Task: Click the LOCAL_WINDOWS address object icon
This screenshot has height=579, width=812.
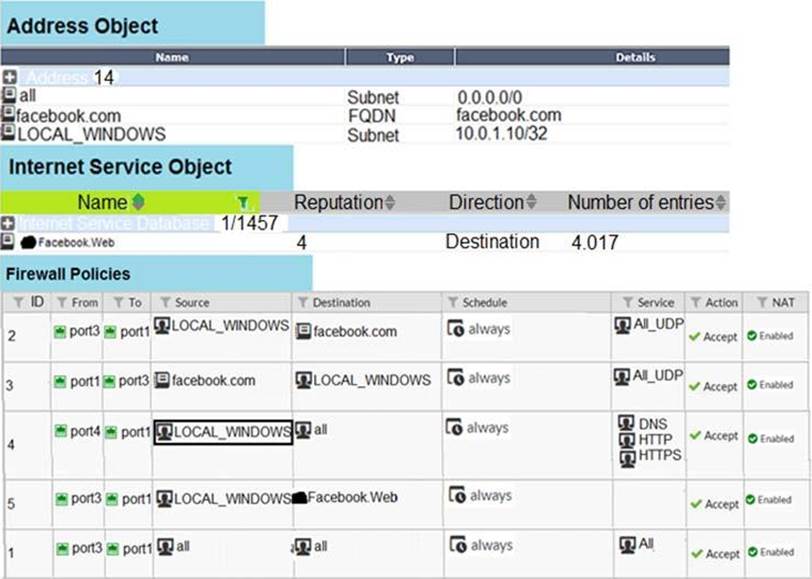Action: click(8, 133)
